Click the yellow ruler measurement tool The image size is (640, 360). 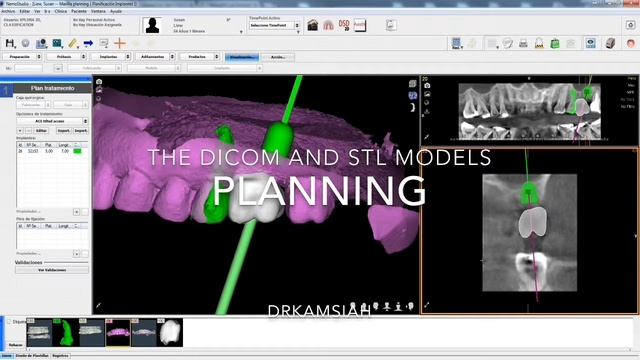click(x=73, y=43)
